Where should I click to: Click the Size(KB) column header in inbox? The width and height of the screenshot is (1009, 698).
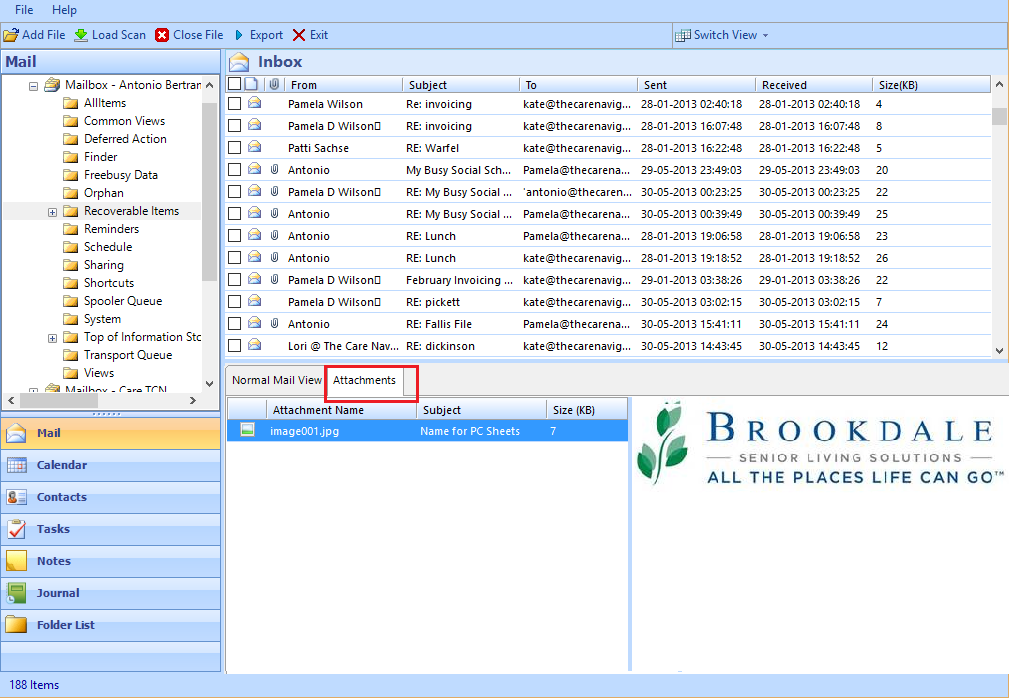click(931, 84)
